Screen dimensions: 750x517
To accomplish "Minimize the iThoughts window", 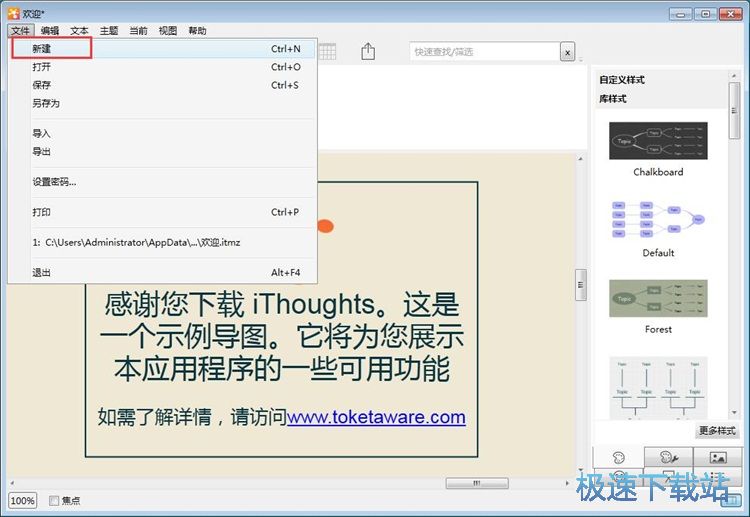I will 680,14.
